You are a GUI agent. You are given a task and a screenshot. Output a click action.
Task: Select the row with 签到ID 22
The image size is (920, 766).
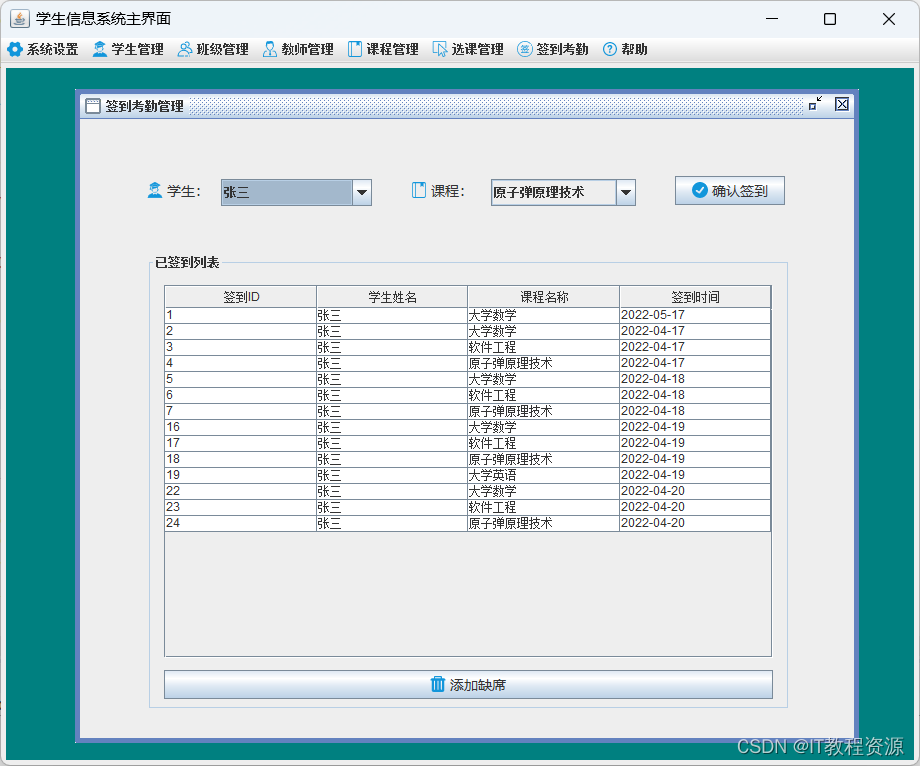coord(468,491)
